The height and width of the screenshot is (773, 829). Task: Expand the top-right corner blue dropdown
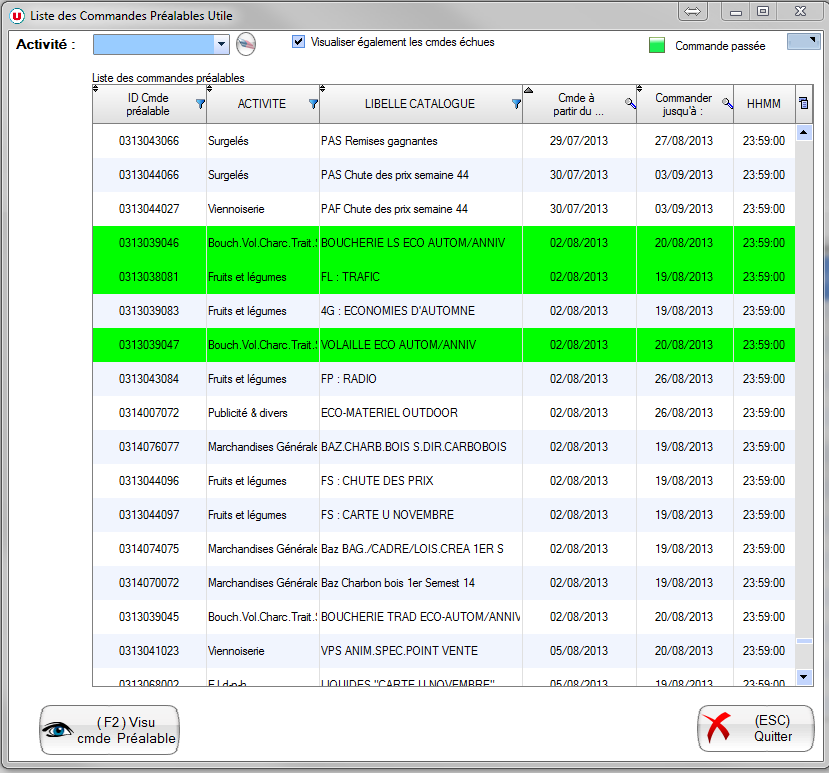coord(803,41)
